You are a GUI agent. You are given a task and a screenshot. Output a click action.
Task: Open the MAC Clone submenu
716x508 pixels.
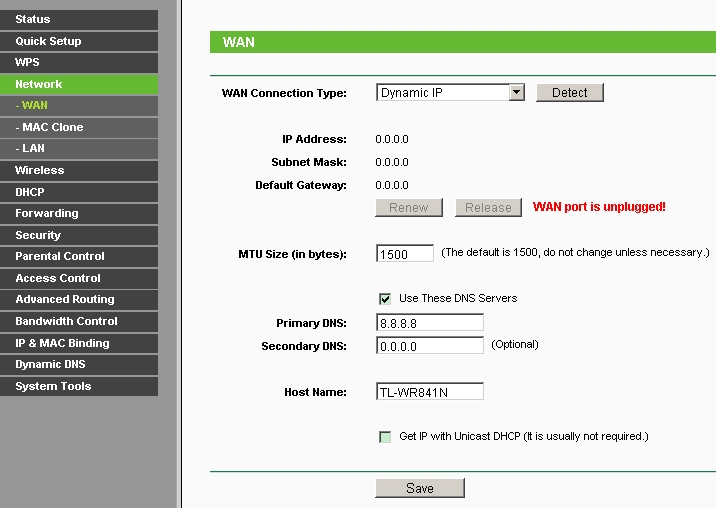(x=79, y=127)
